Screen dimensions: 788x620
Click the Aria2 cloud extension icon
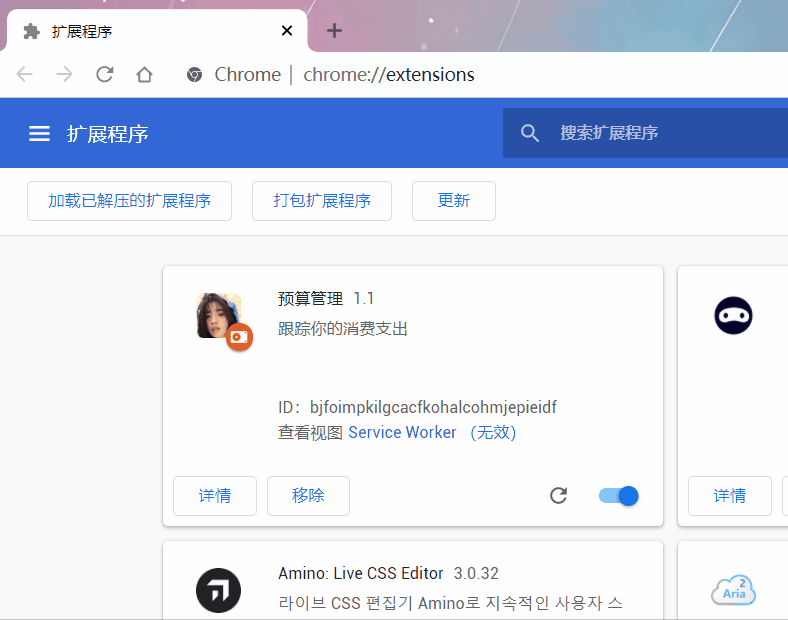[734, 590]
